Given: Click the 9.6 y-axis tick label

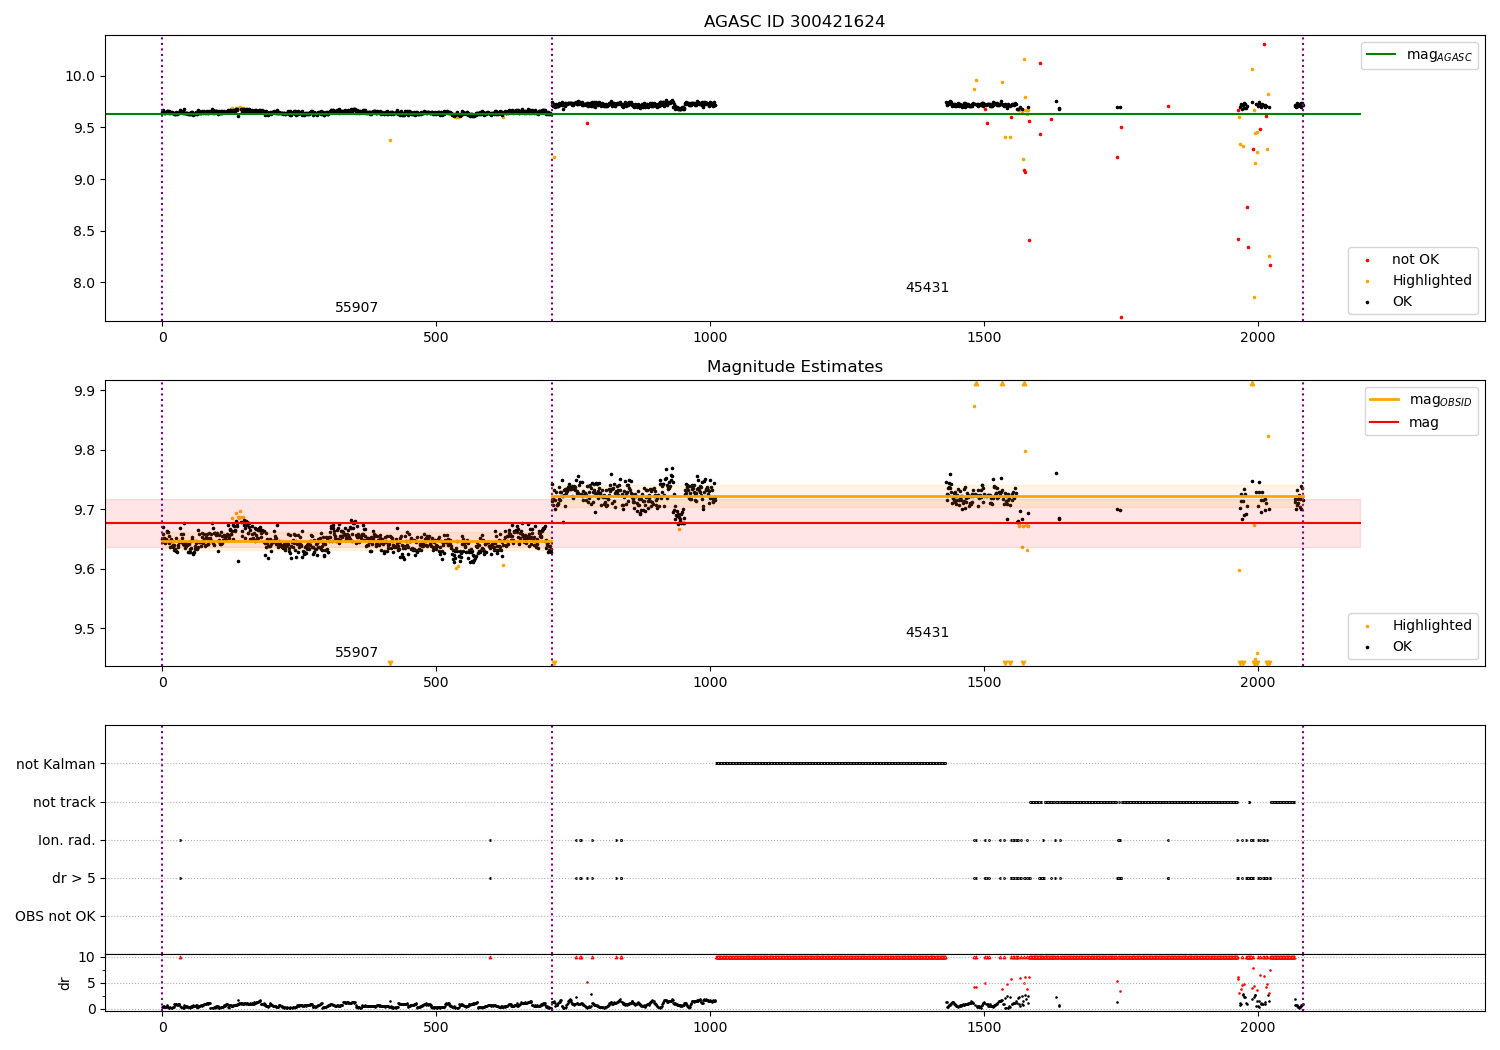Looking at the screenshot, I should [x=84, y=570].
